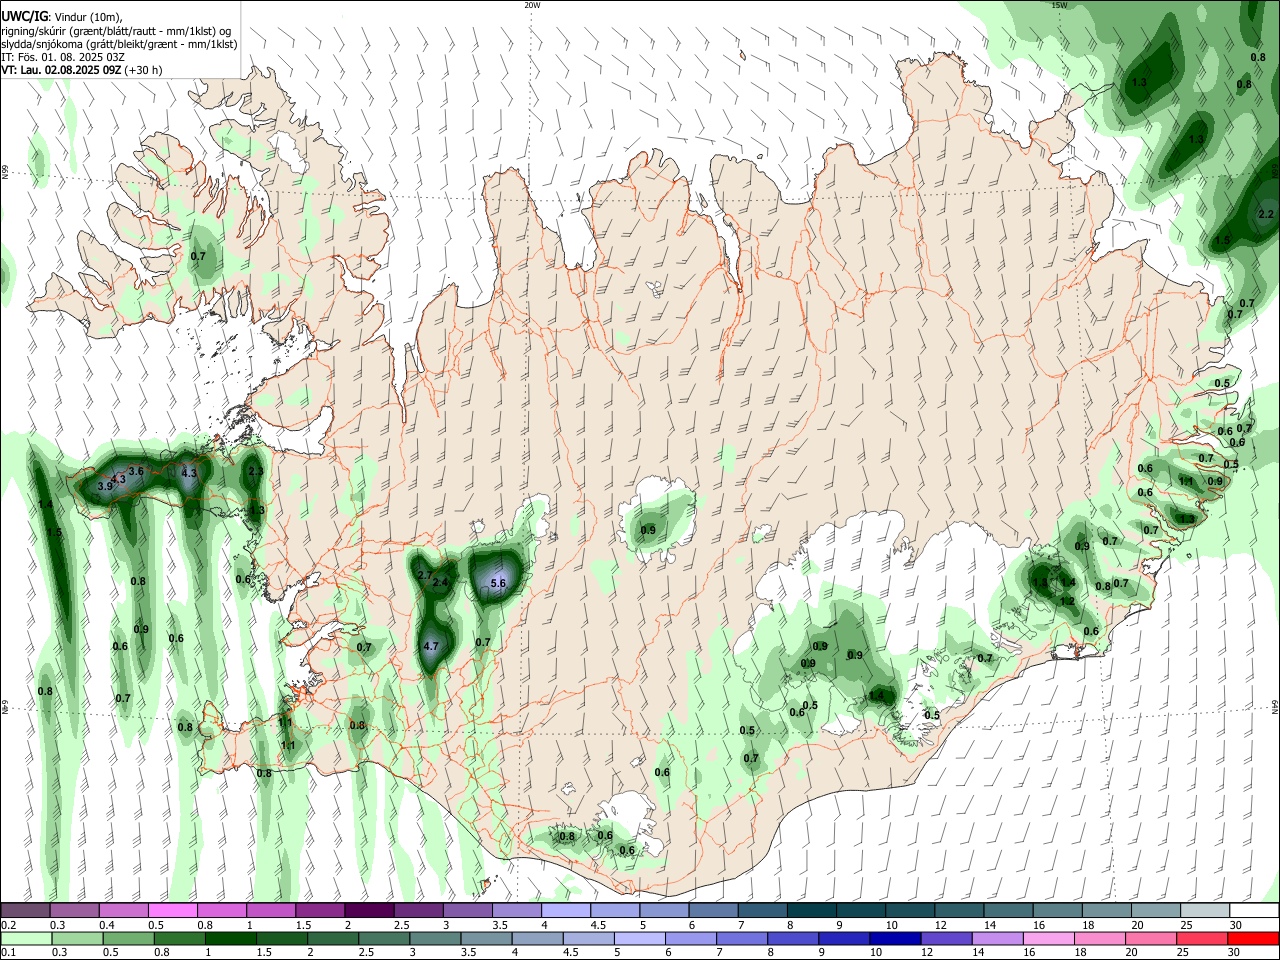Click the 'slydda/snjókoma' legend description line
1280x960 pixels.
(119, 44)
